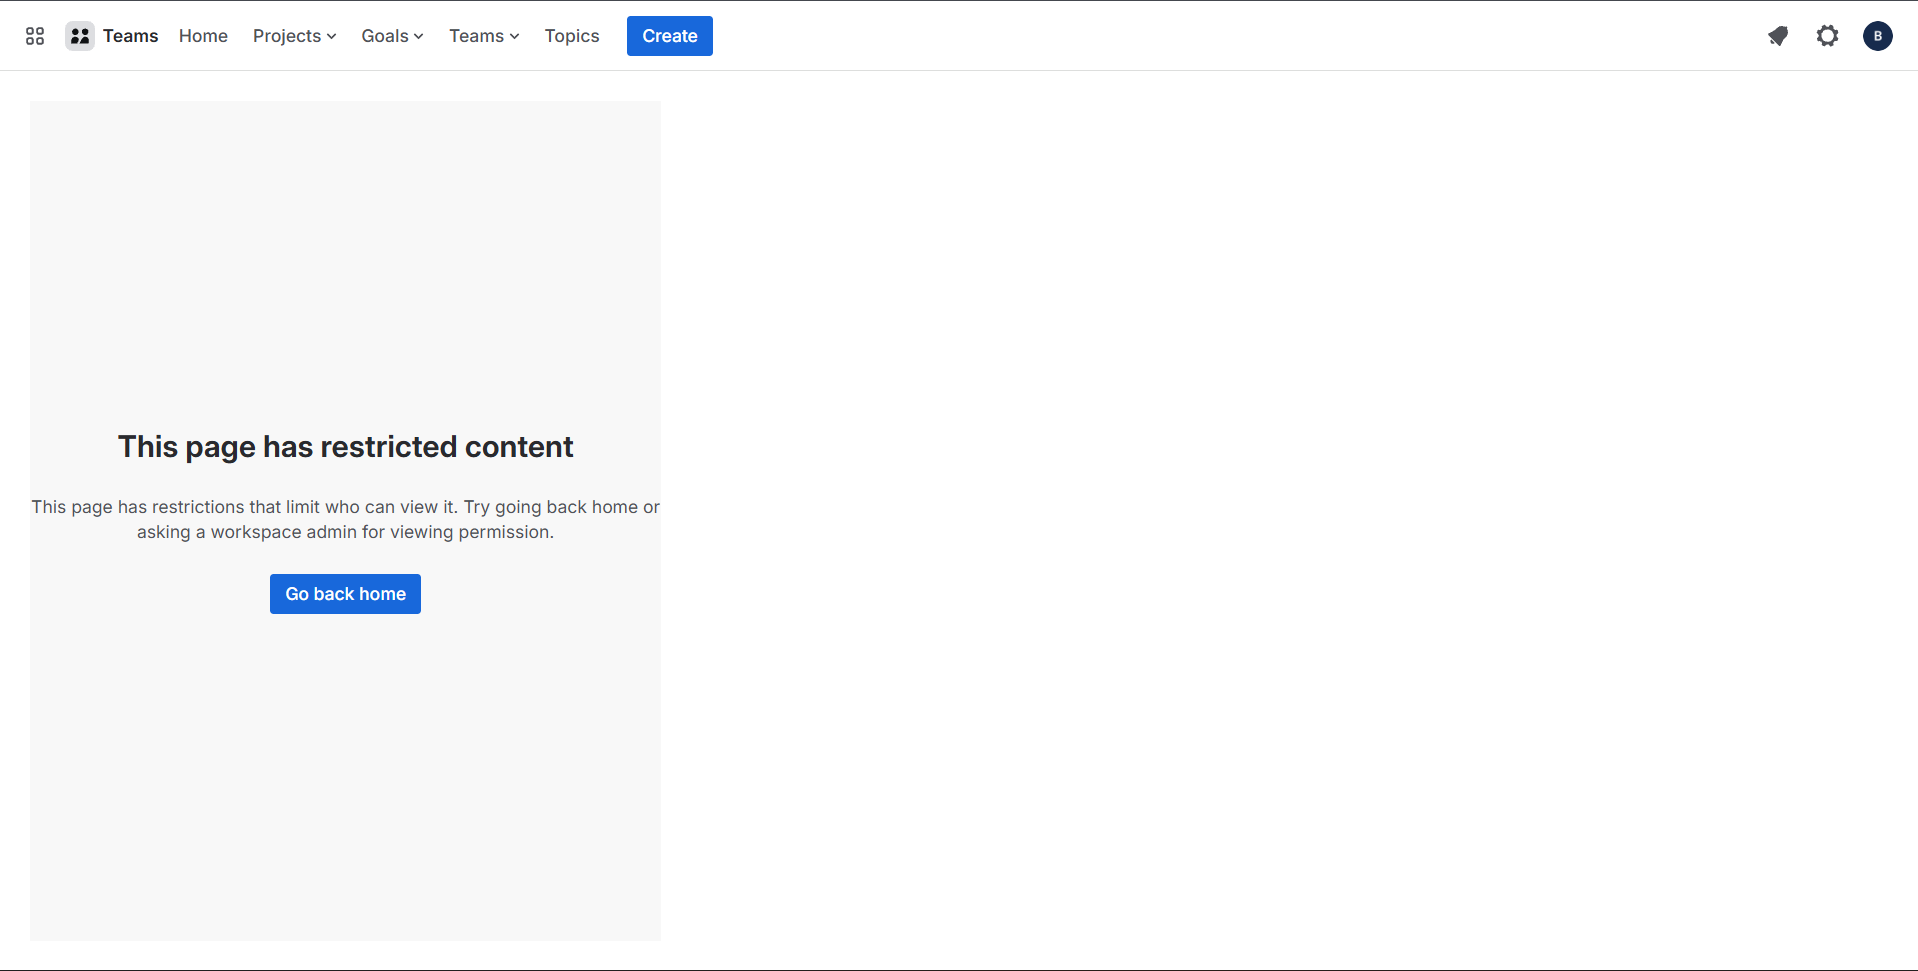The height and width of the screenshot is (971, 1918).
Task: Click the viewing permission description text
Action: [x=345, y=519]
